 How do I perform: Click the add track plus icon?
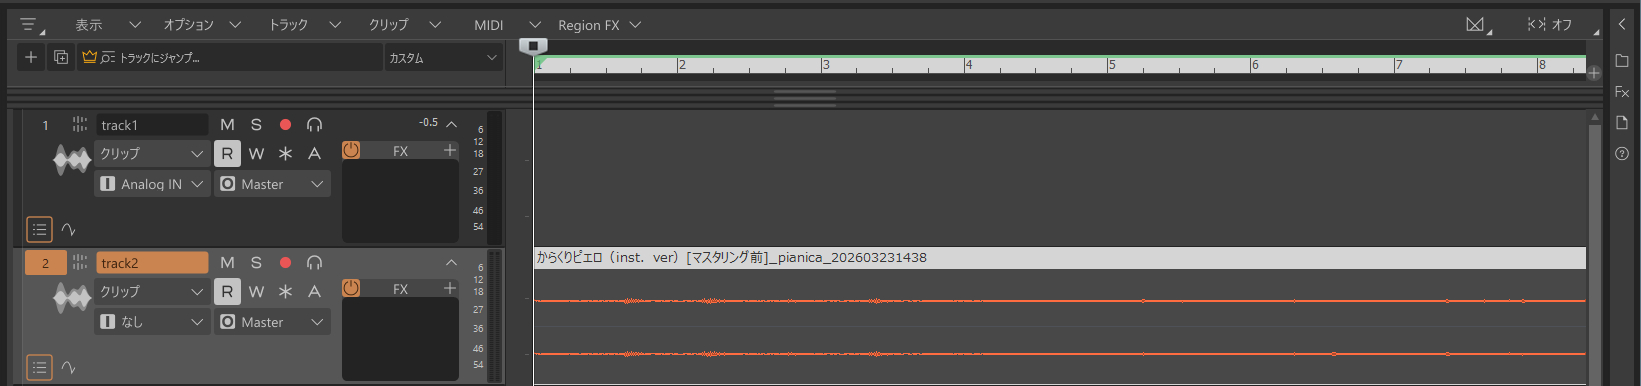click(x=31, y=57)
